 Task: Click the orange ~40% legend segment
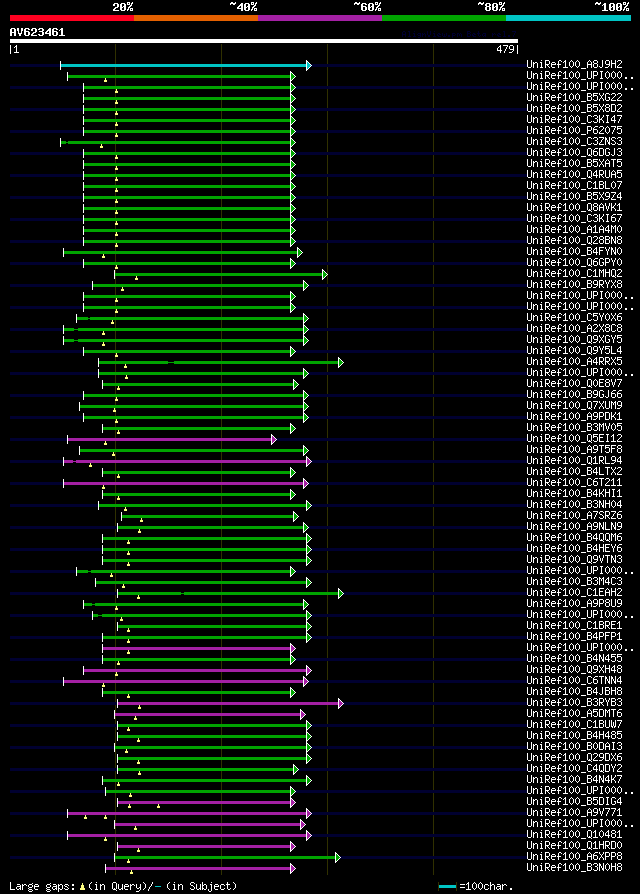pos(196,18)
